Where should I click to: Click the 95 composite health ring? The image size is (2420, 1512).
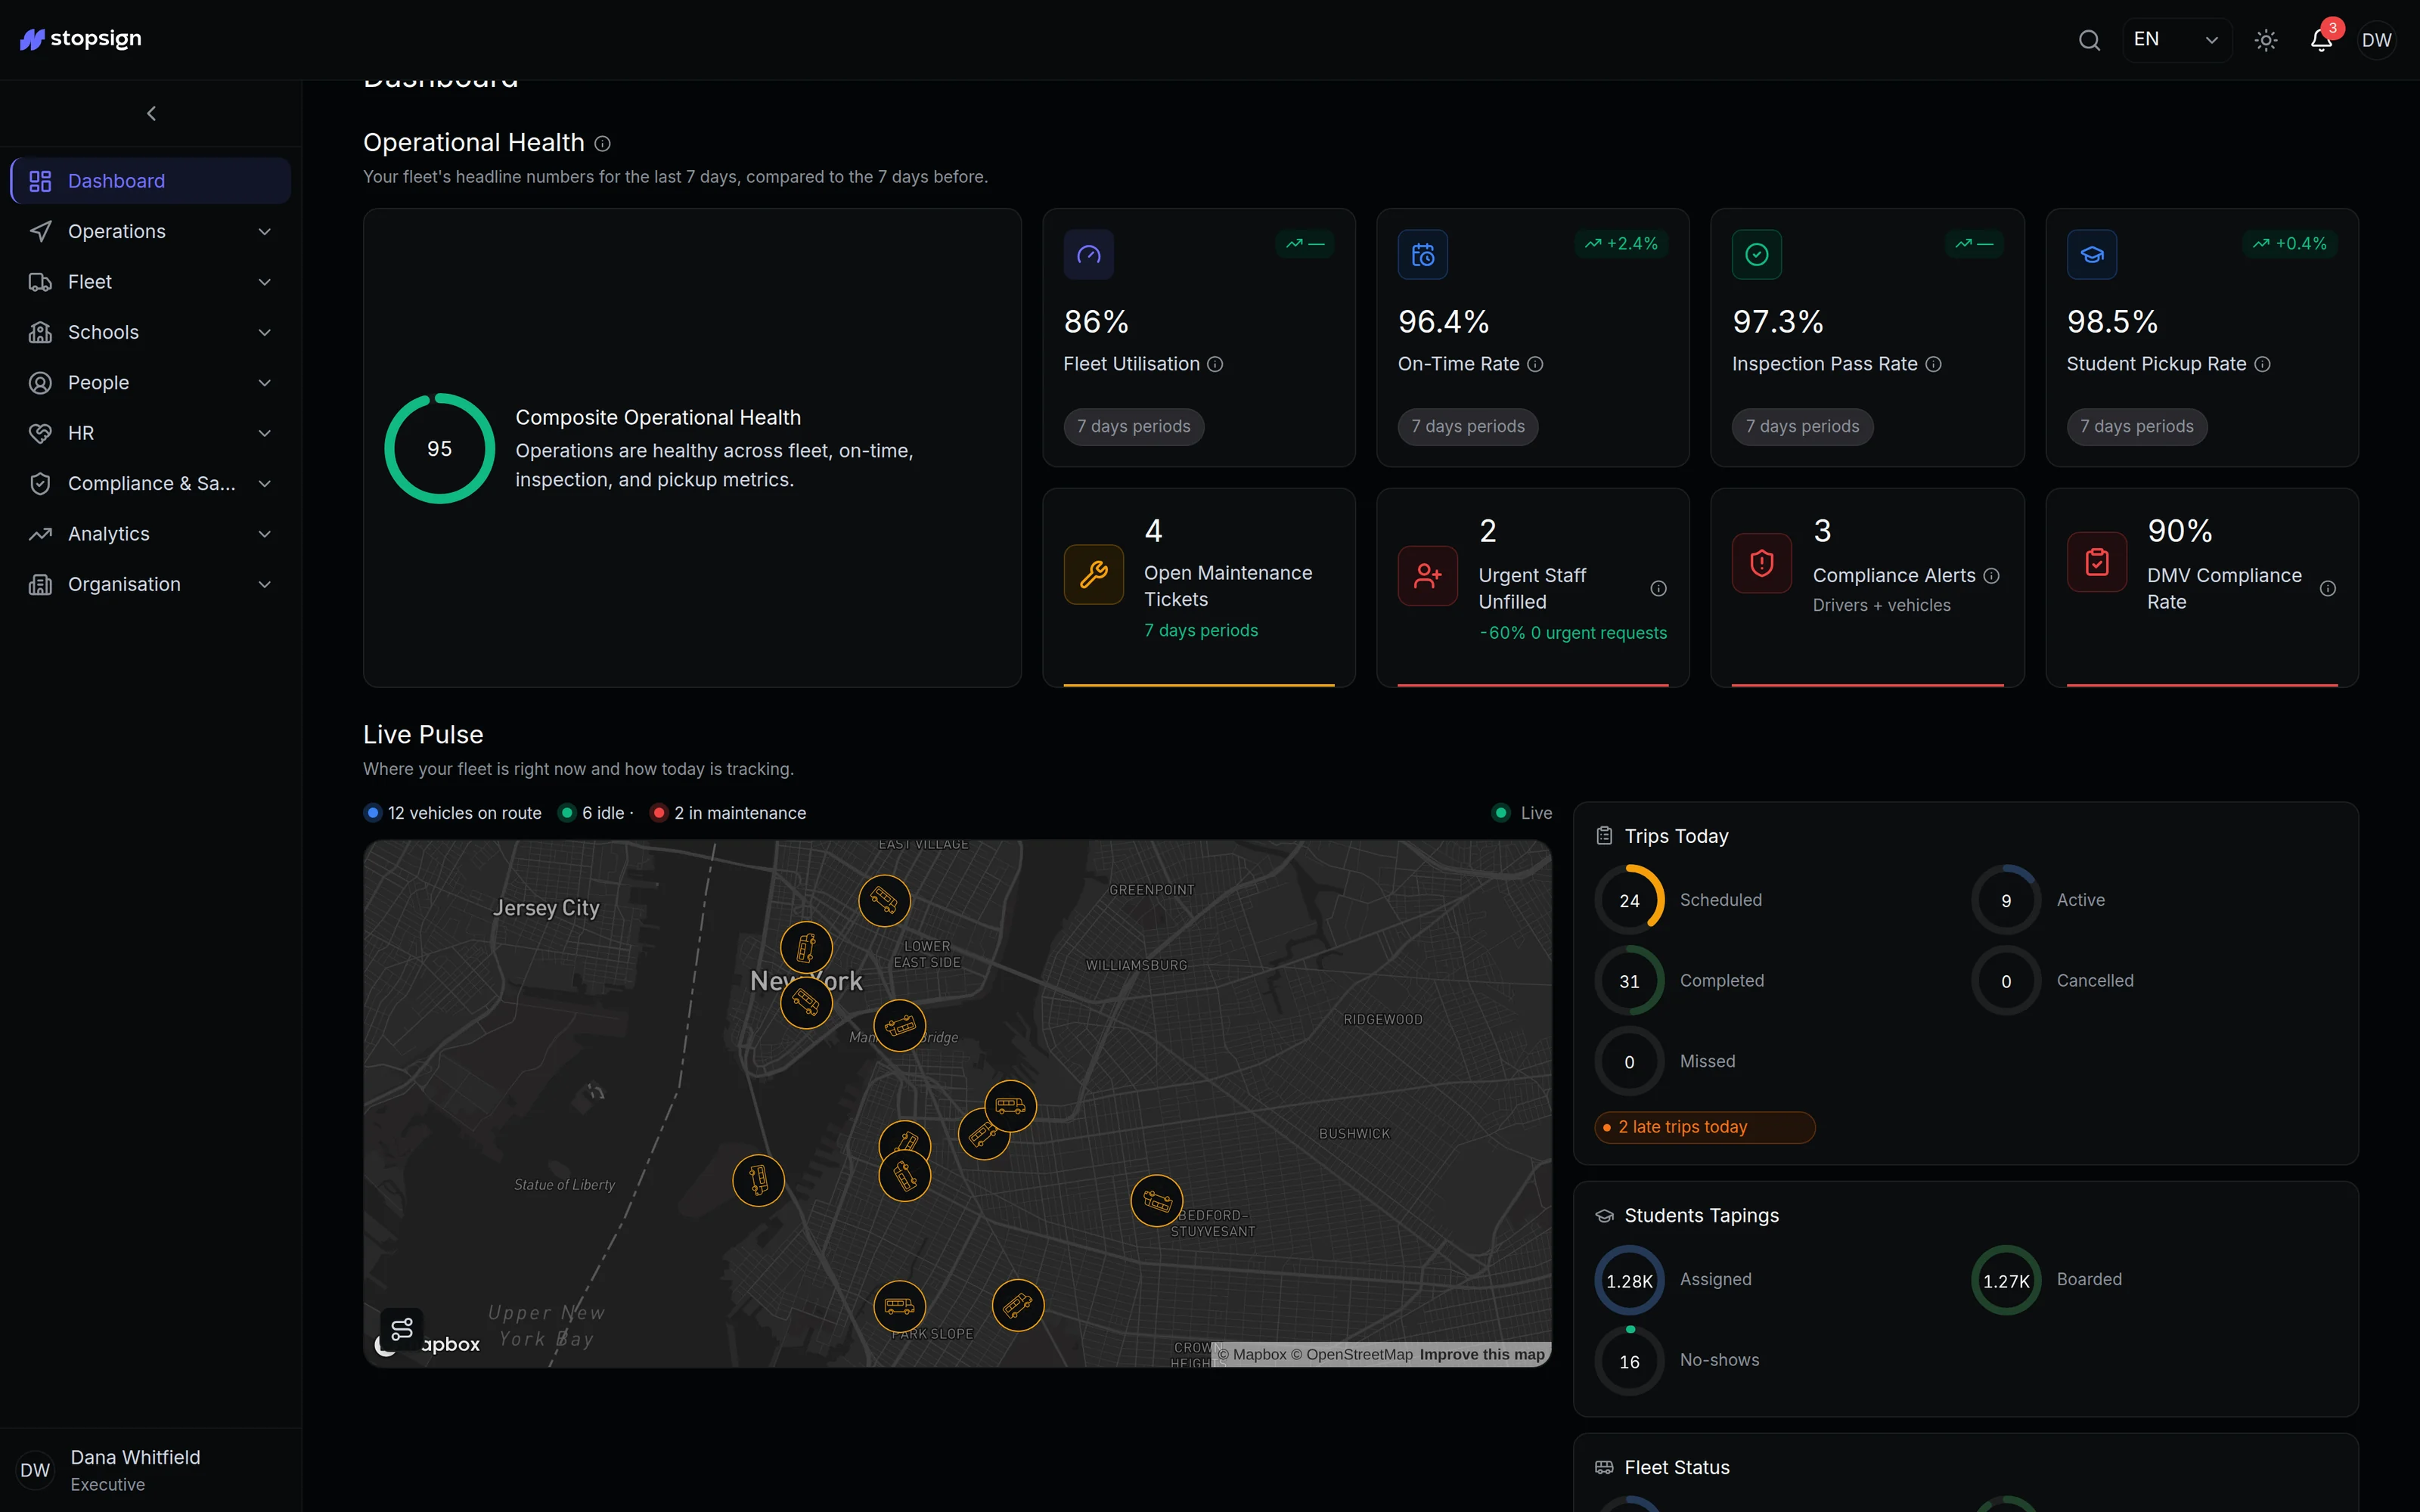[x=440, y=448]
